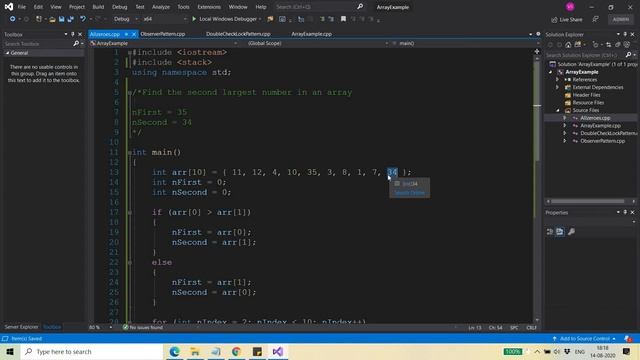Click the Save file icon

62,19
